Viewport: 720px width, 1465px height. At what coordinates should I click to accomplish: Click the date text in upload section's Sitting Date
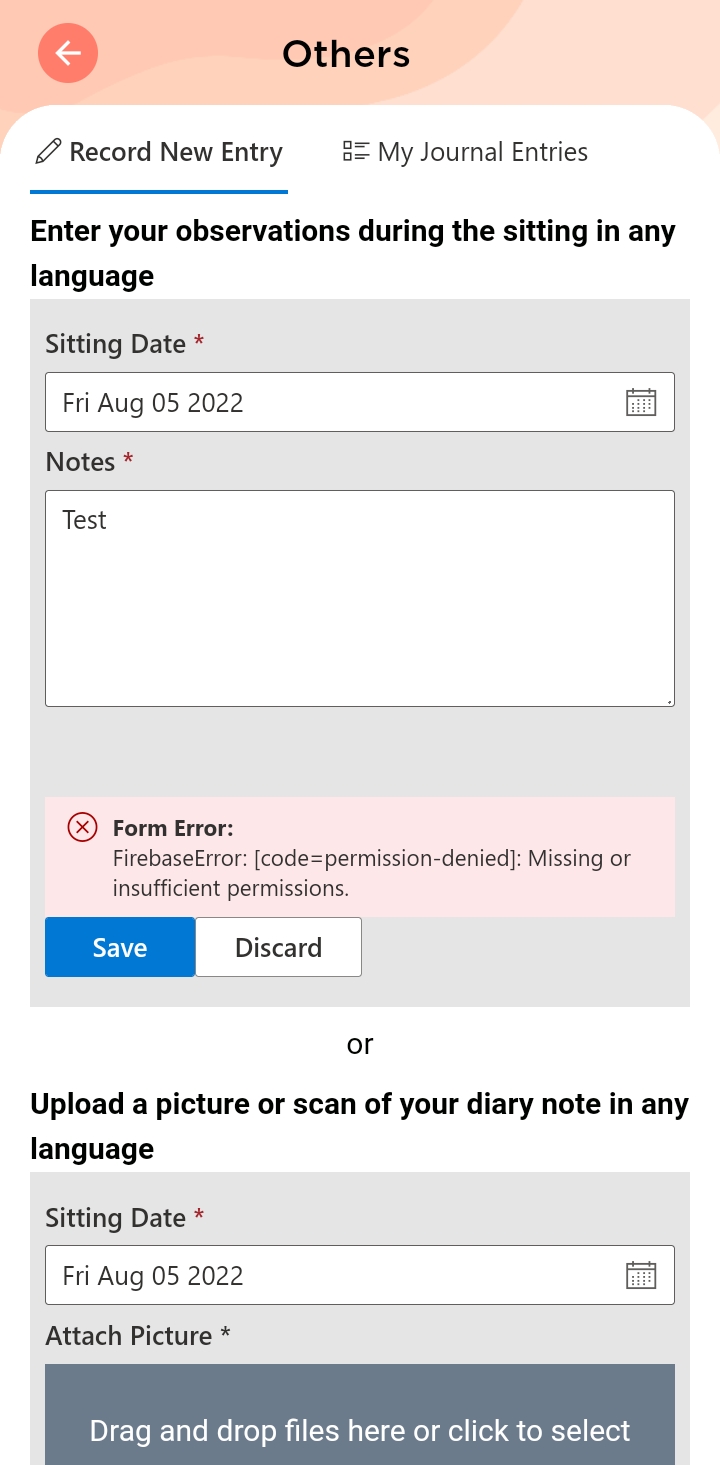click(x=153, y=1276)
